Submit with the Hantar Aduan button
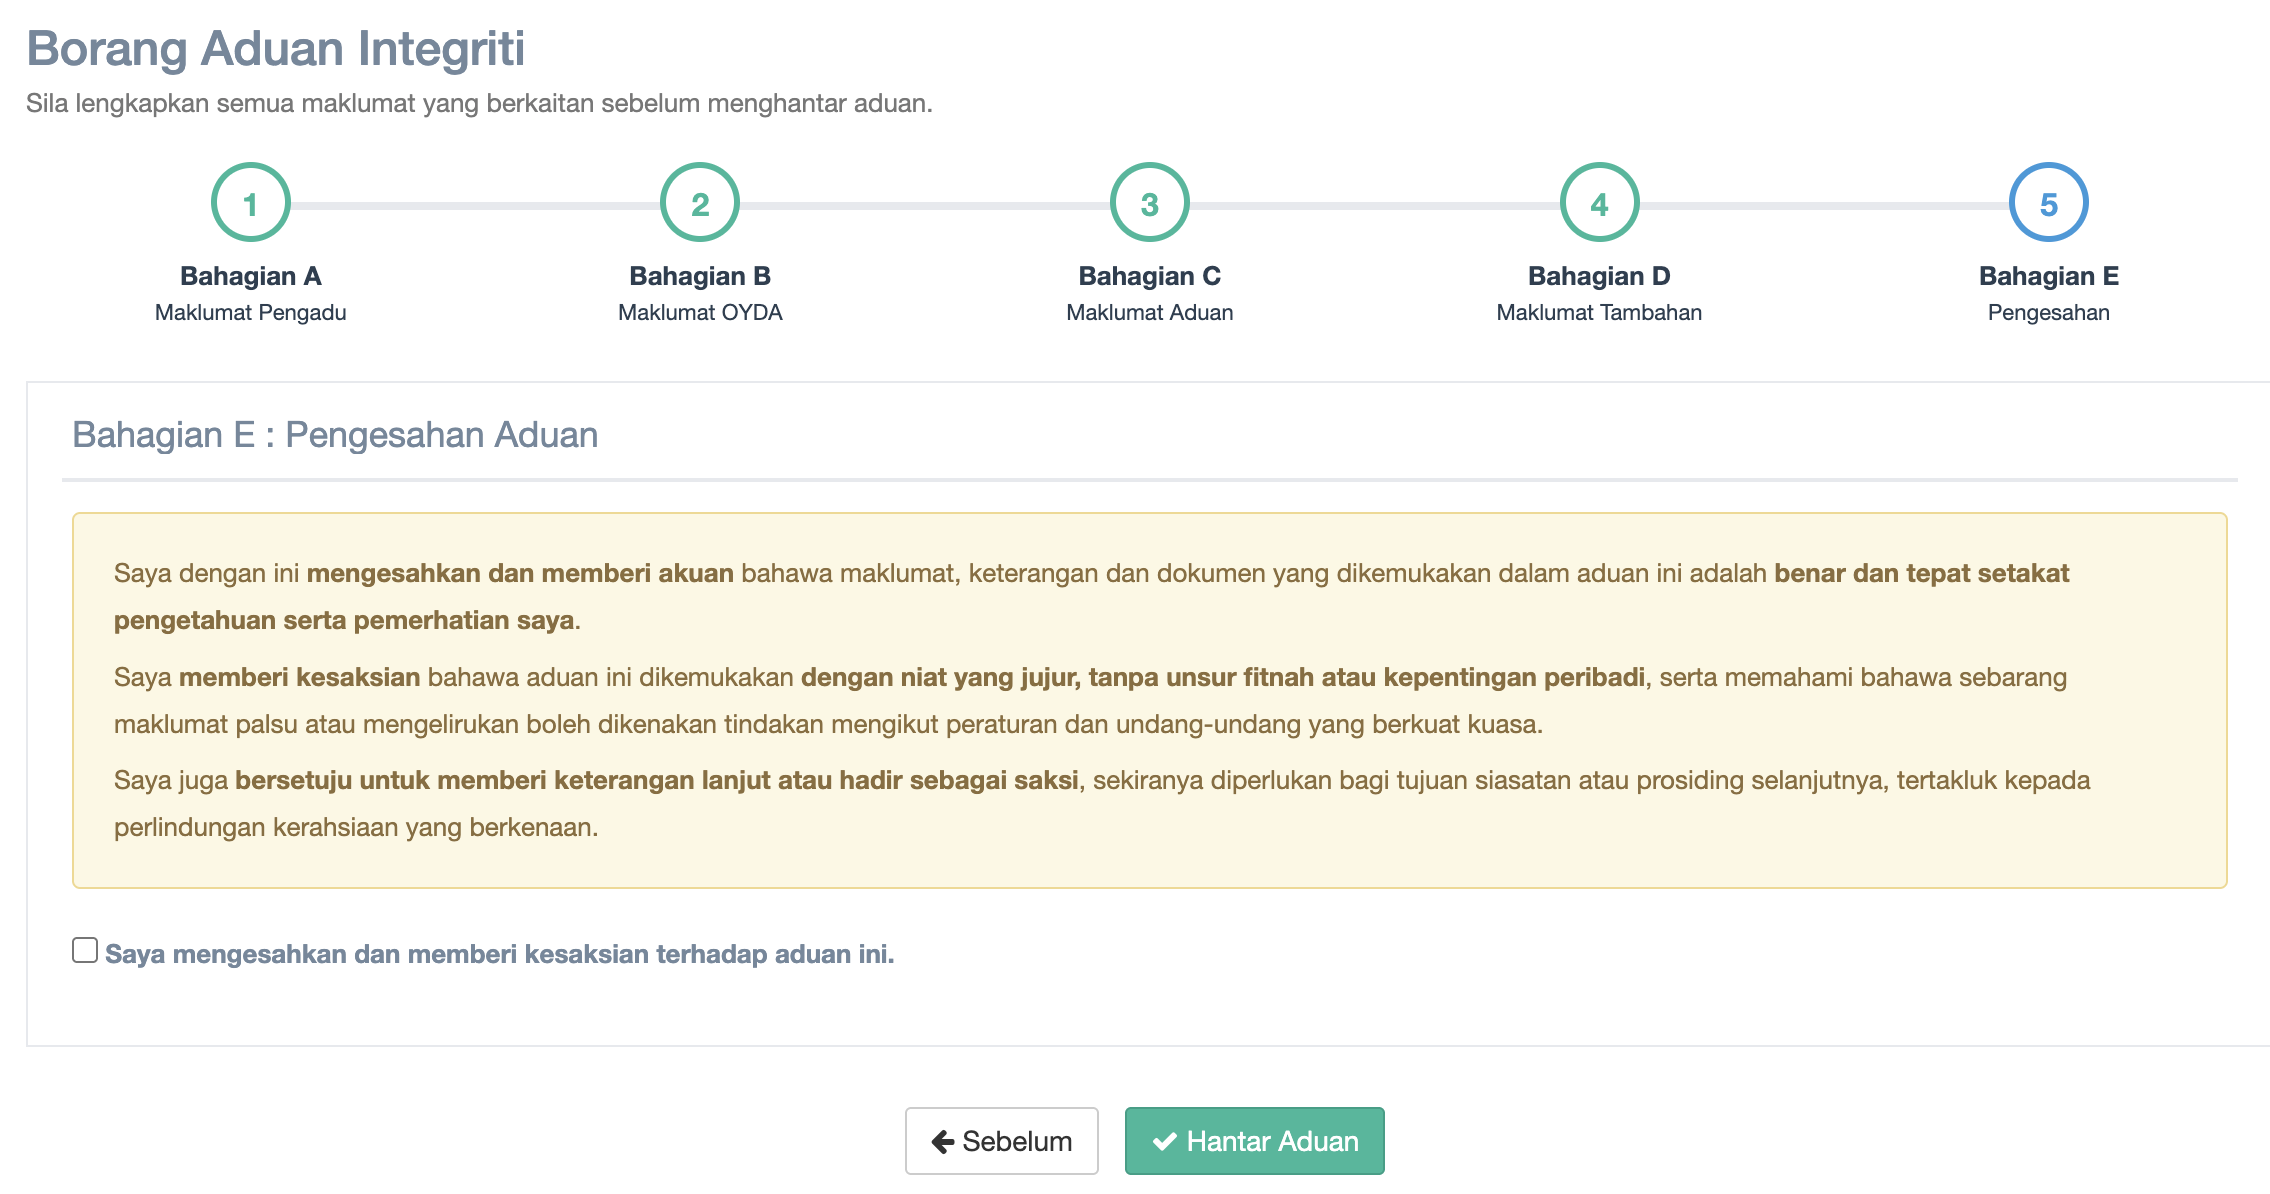This screenshot has height=1194, width=2270. coord(1255,1141)
